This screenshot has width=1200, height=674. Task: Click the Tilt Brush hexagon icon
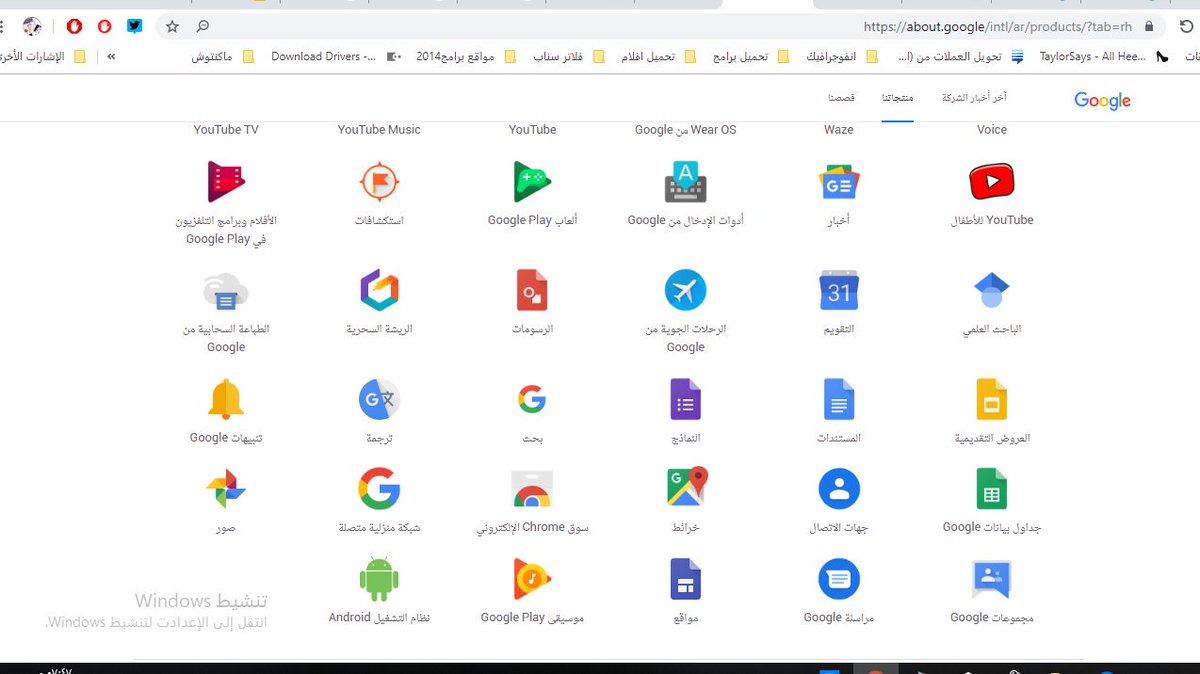379,291
